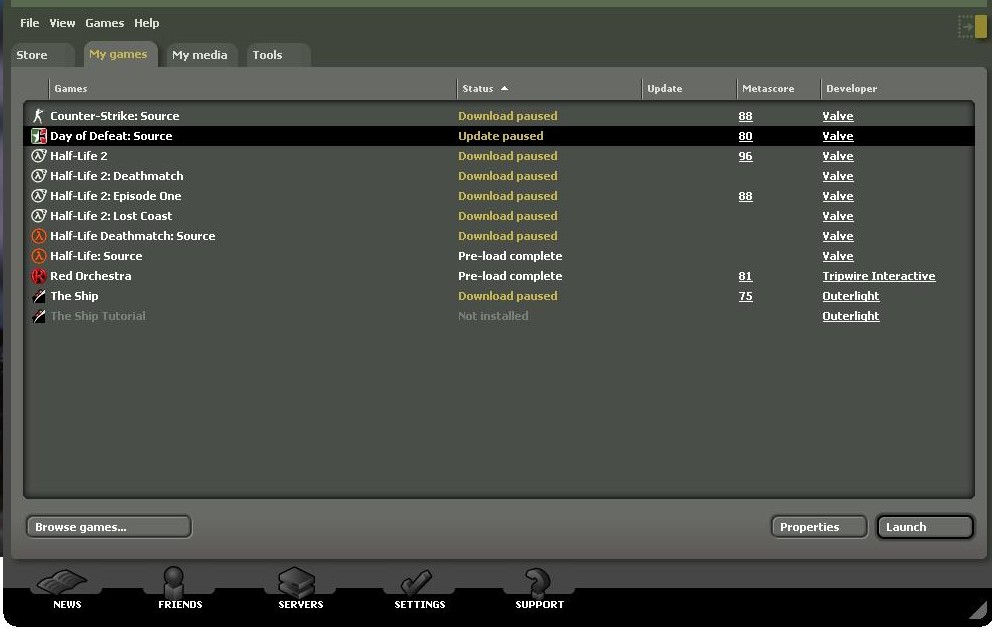The image size is (992, 632).
Task: Select the Half-Life Deathmatch: Source row
Action: (499, 236)
